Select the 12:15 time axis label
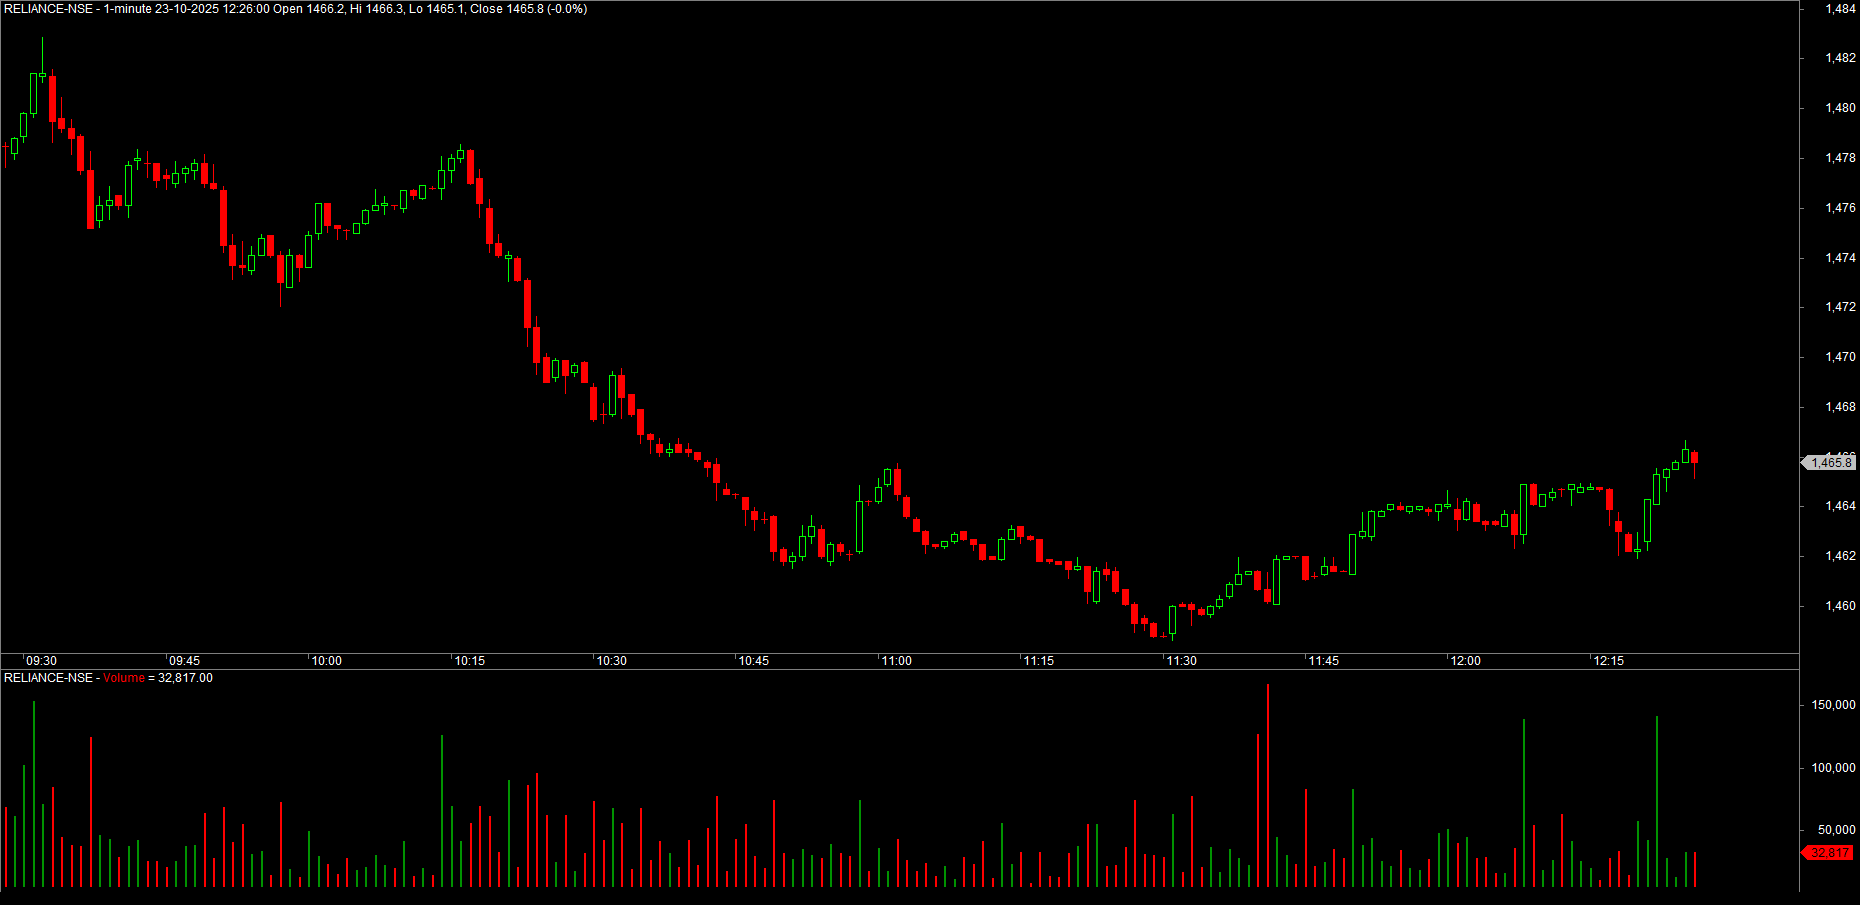Screen dimensions: 1860x905 tap(1609, 661)
